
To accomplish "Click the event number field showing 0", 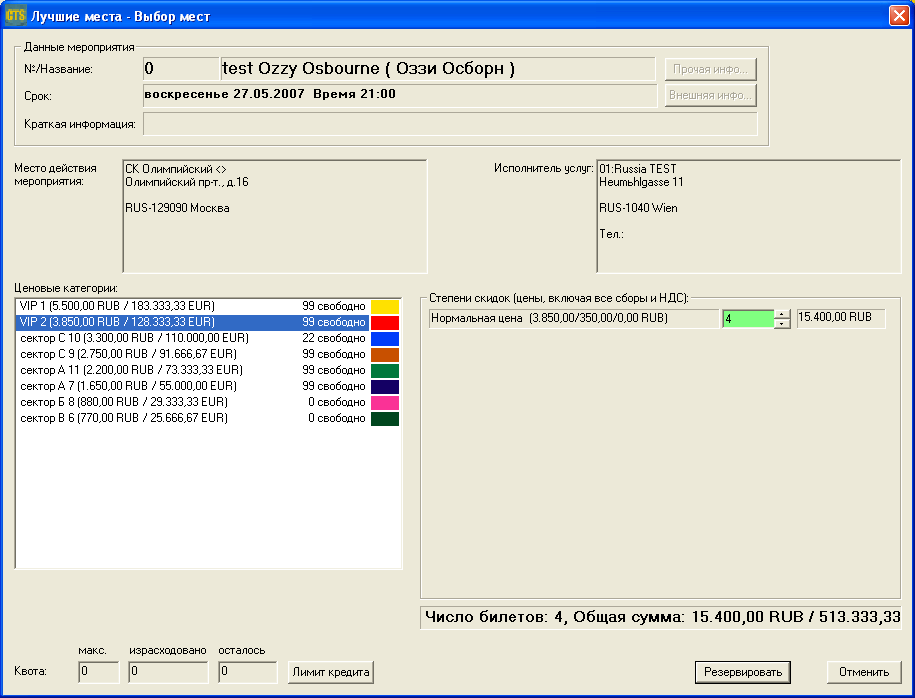I will pyautogui.click(x=181, y=69).
